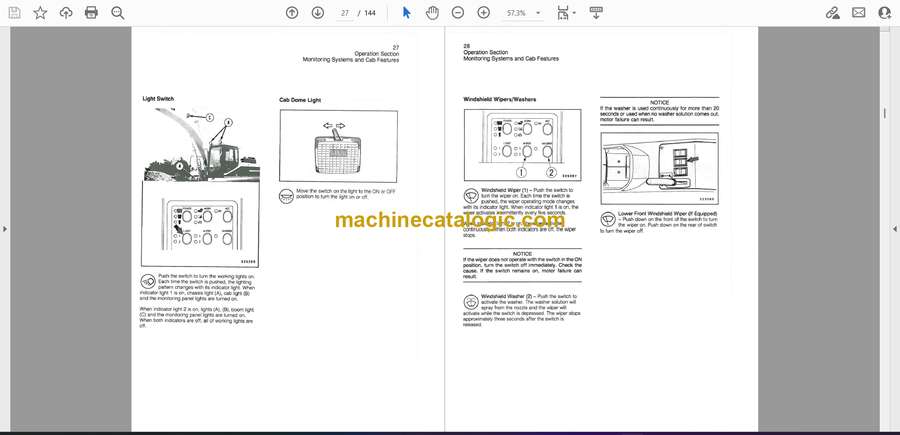Click the washer symbol beside 'Windshield Washer (2)'
The width and height of the screenshot is (900, 435).
point(471,302)
